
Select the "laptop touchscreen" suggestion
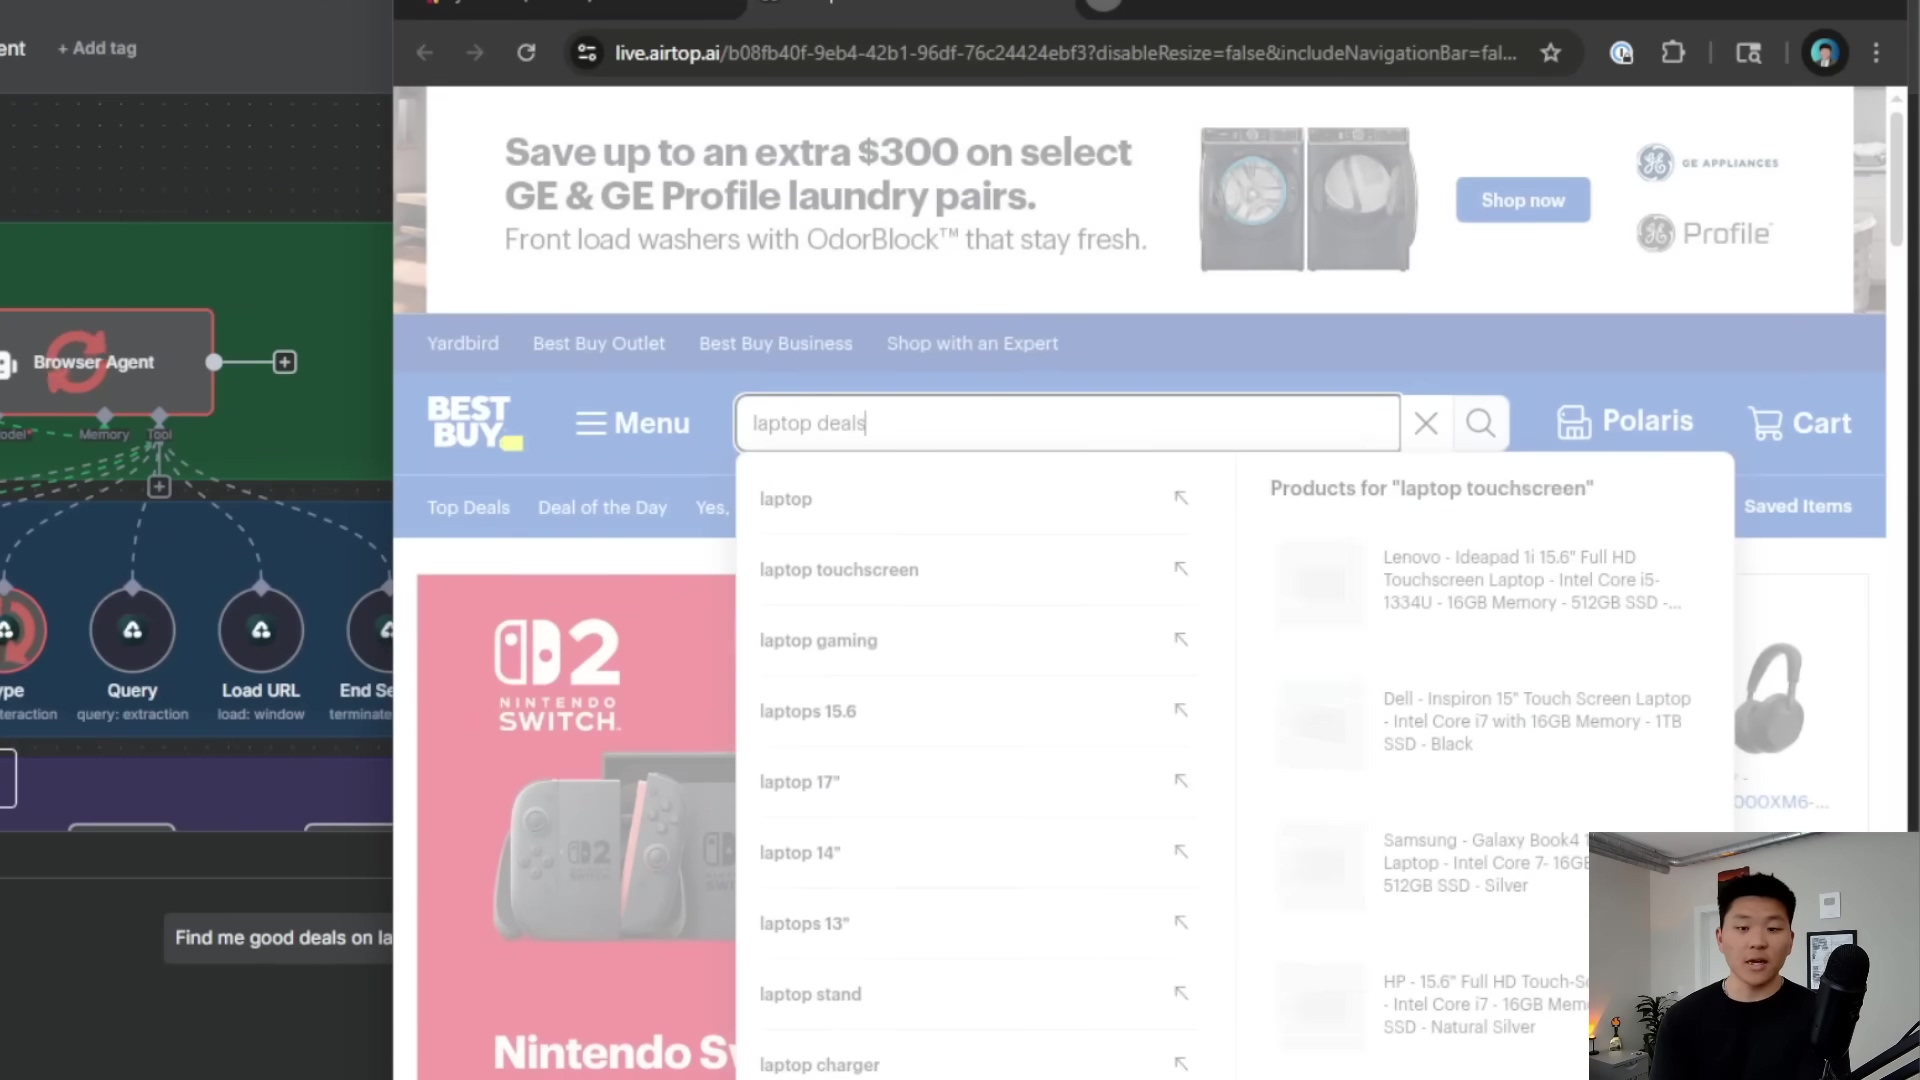pos(838,570)
